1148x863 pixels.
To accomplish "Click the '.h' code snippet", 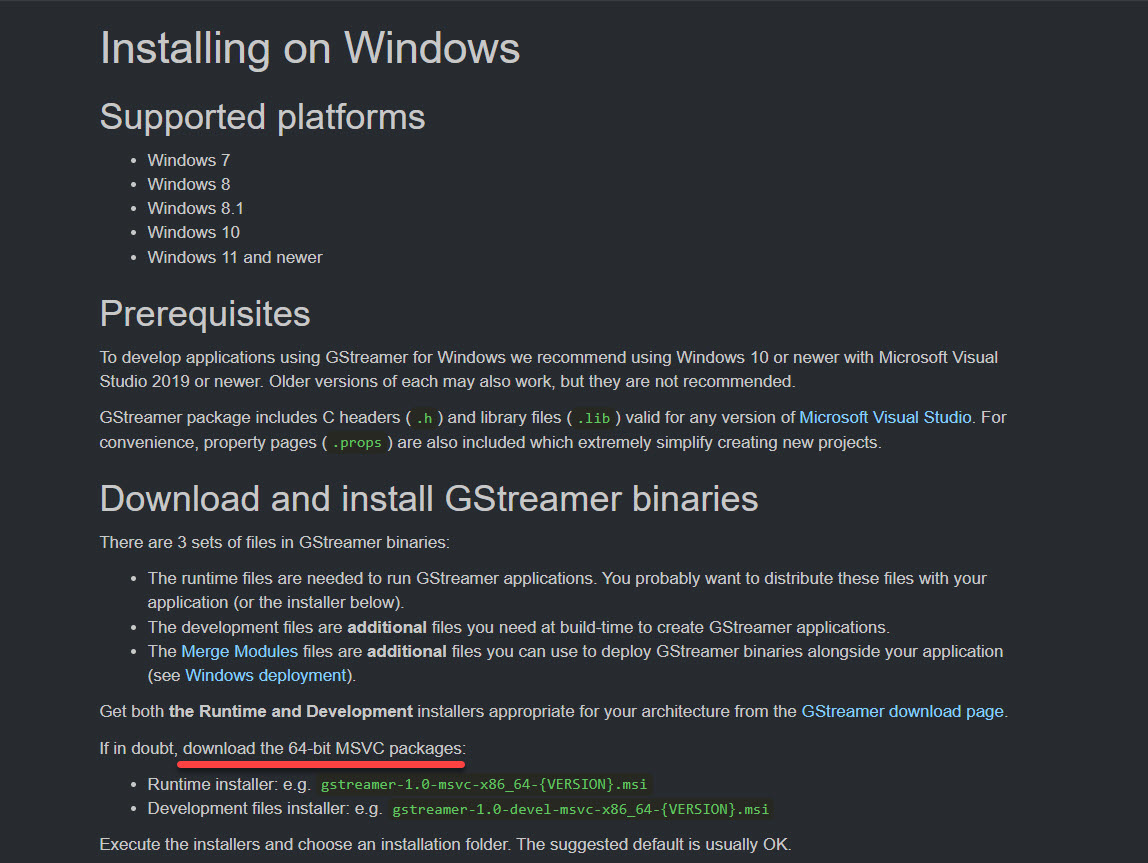I will [424, 418].
